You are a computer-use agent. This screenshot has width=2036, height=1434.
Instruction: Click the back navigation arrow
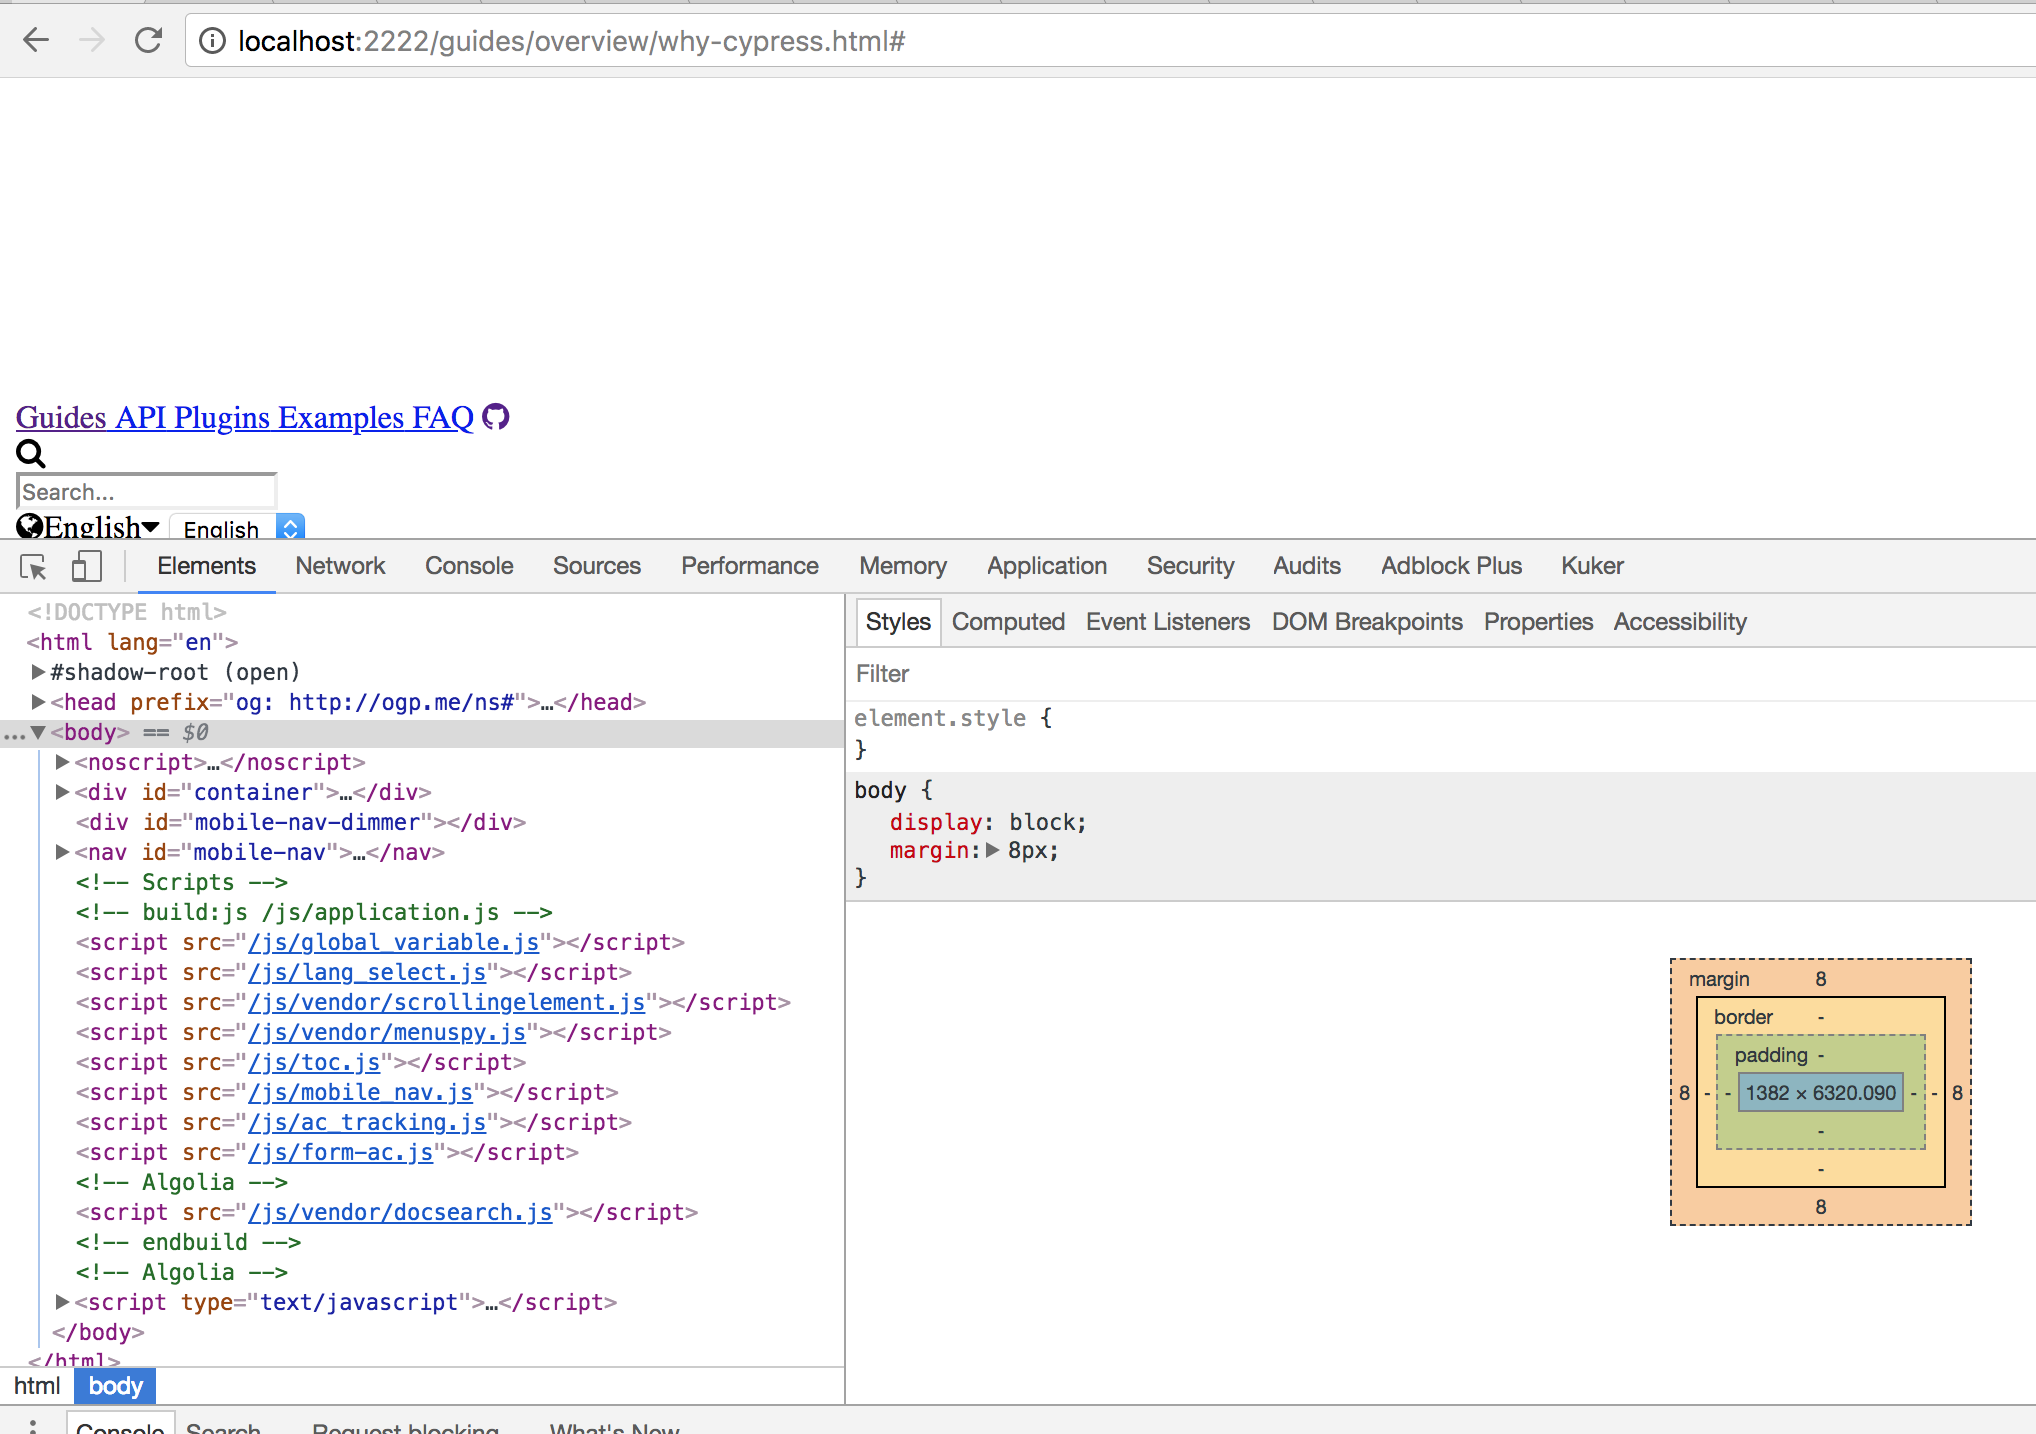pyautogui.click(x=36, y=40)
